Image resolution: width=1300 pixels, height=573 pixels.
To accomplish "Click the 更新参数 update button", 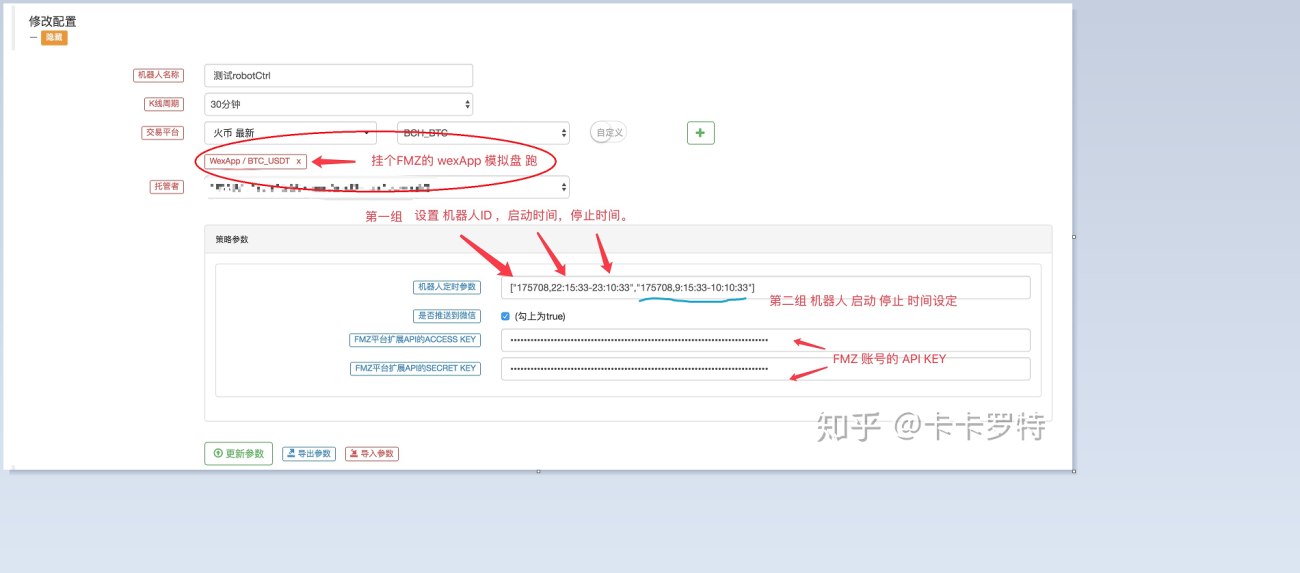I will point(238,453).
